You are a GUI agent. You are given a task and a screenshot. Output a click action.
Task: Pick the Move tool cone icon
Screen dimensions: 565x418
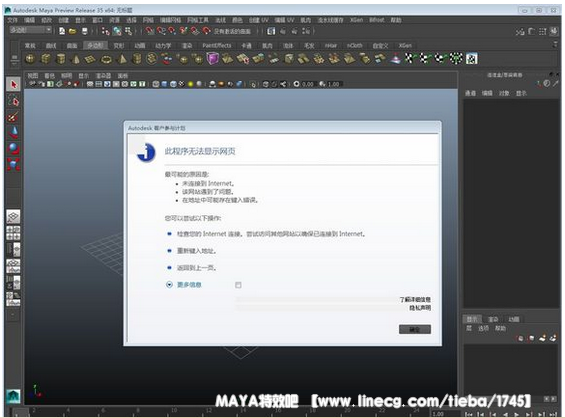tap(13, 133)
